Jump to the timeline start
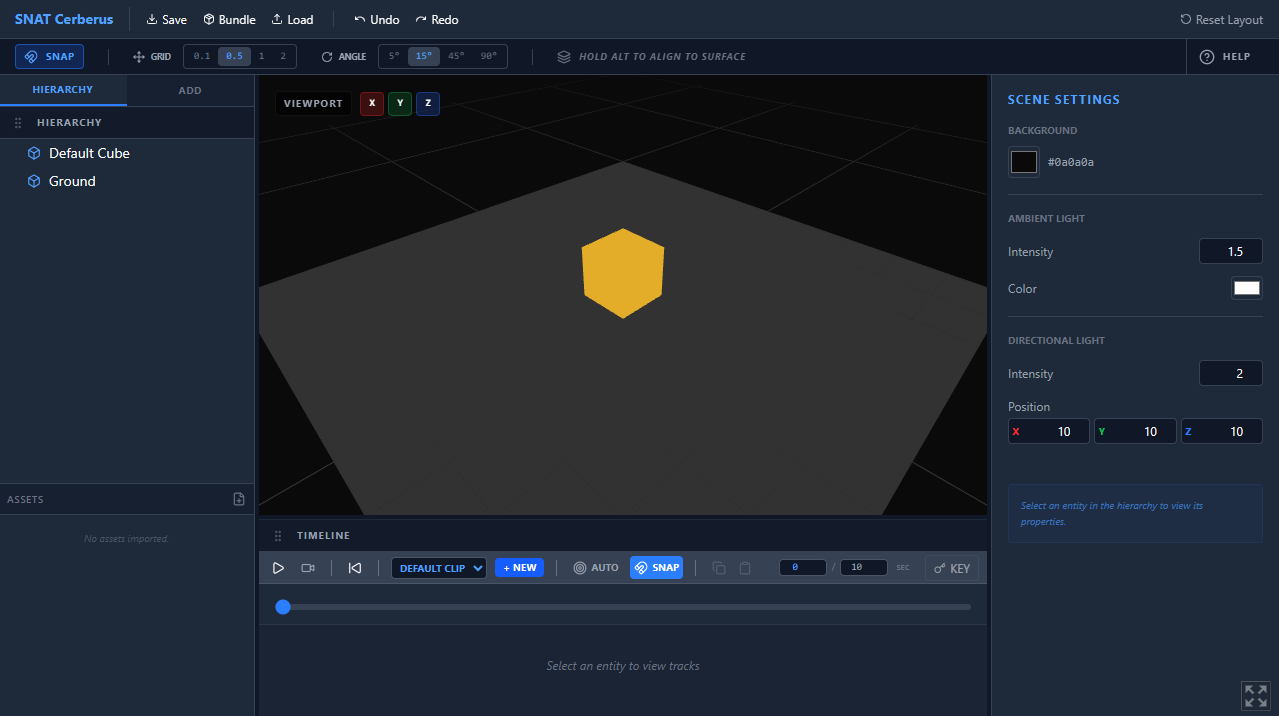 coord(355,568)
